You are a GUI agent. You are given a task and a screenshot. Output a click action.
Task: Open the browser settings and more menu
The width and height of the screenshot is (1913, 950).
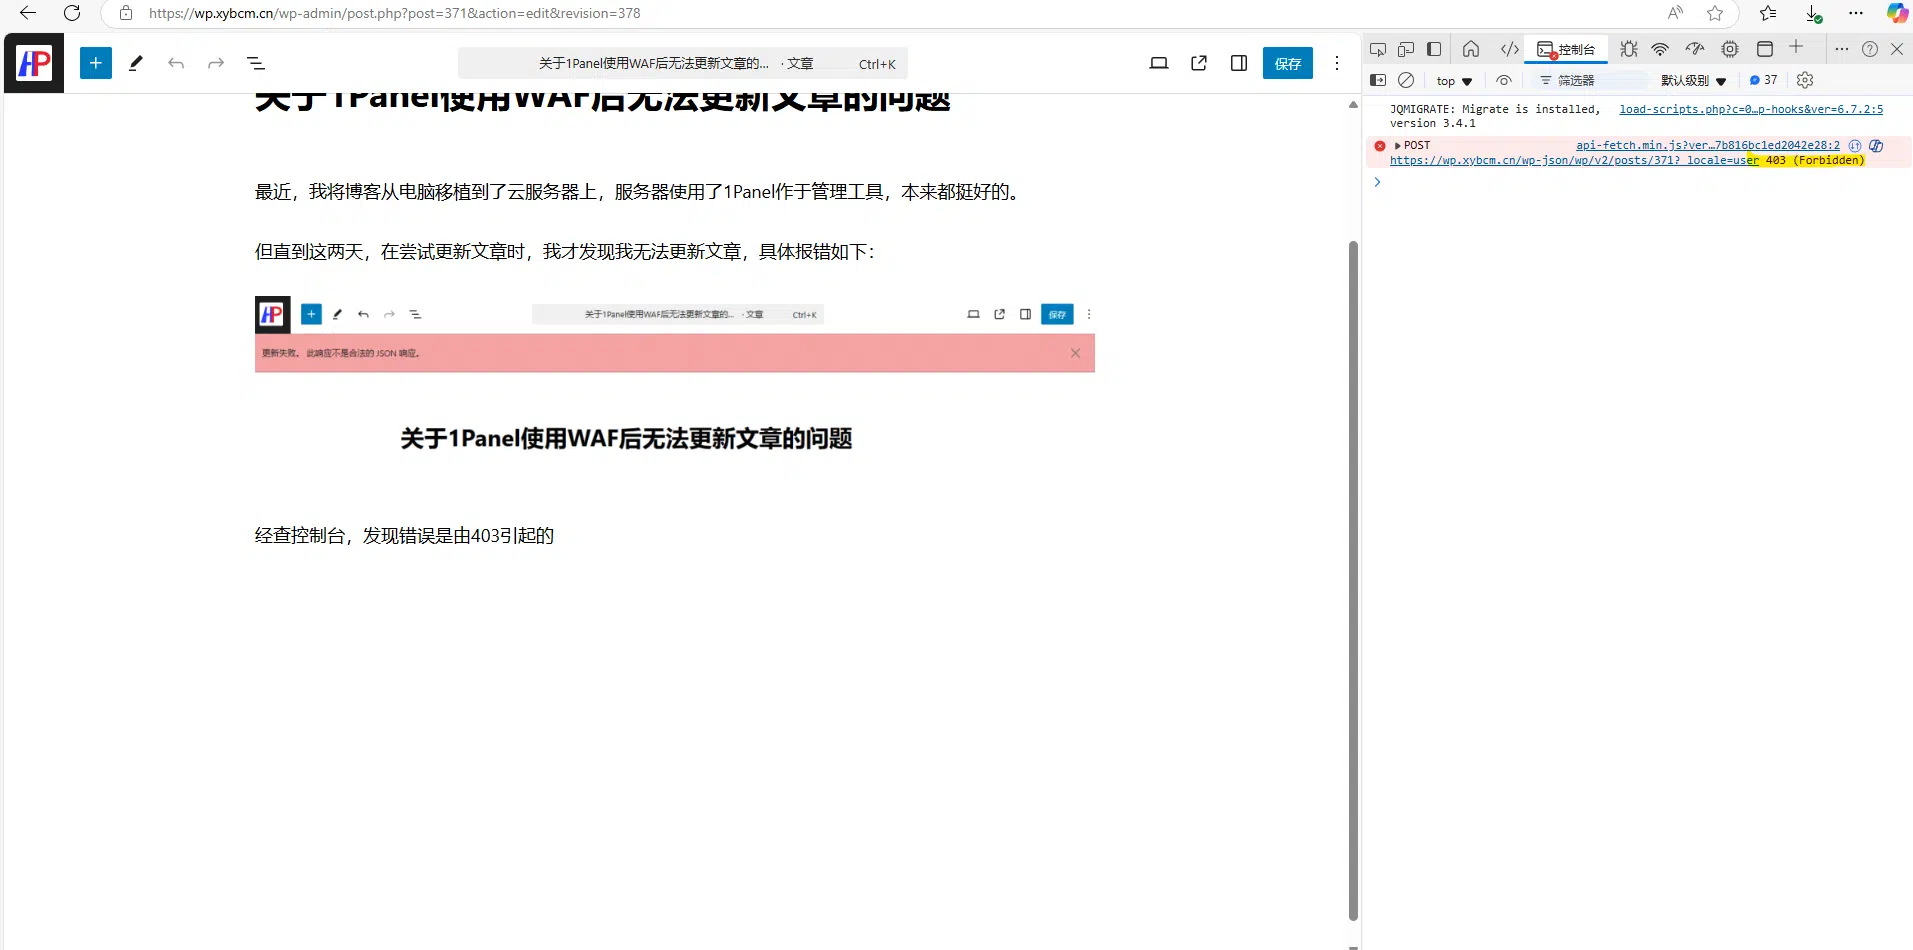[x=1856, y=13]
